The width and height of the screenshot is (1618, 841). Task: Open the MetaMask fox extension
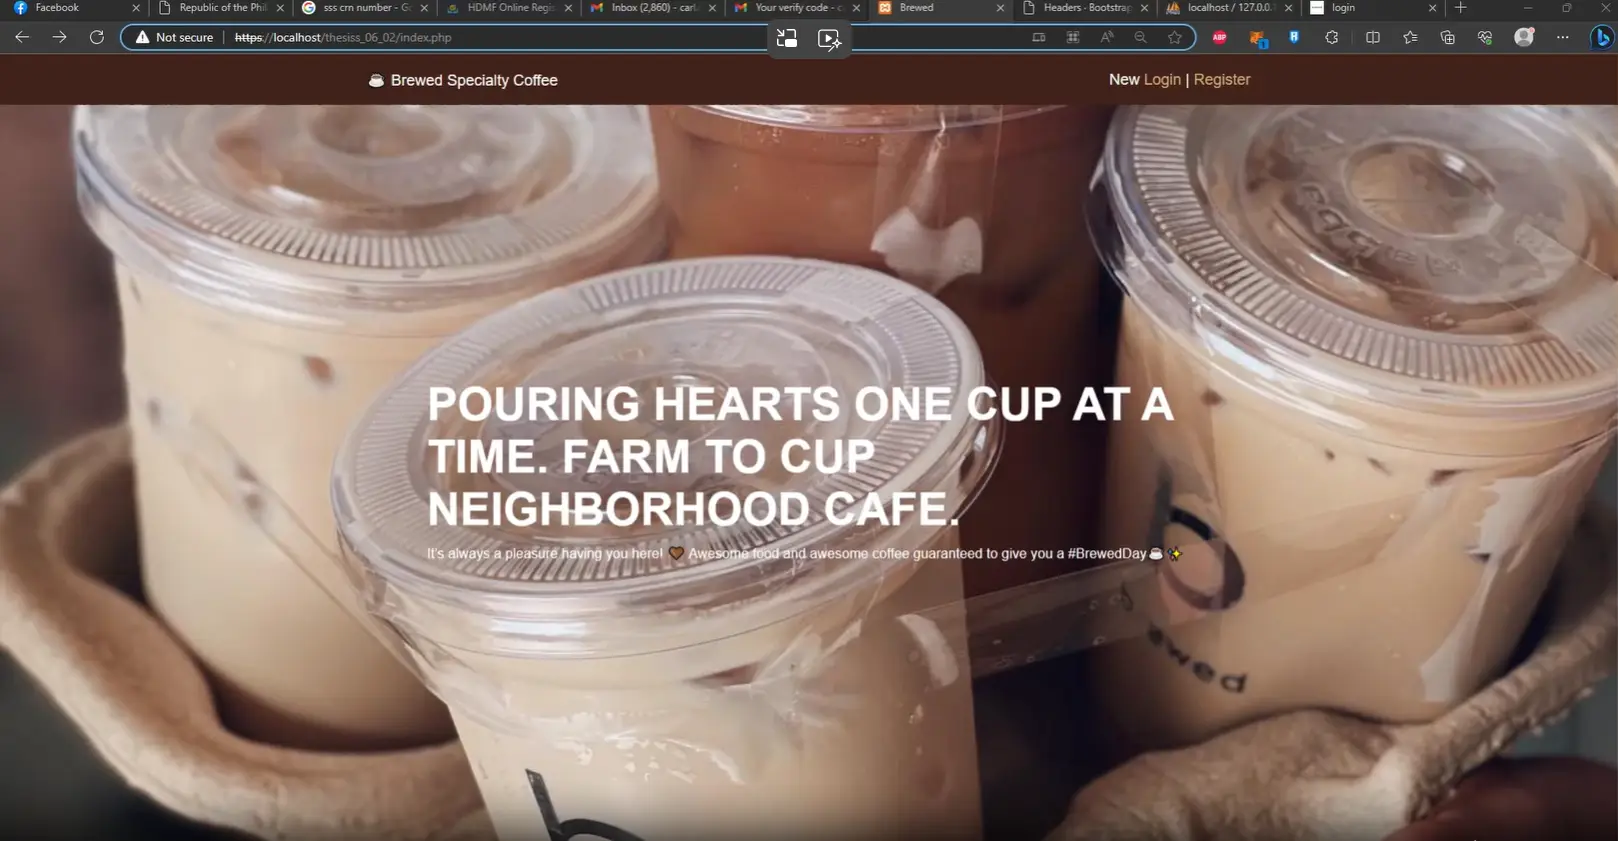pyautogui.click(x=1258, y=38)
